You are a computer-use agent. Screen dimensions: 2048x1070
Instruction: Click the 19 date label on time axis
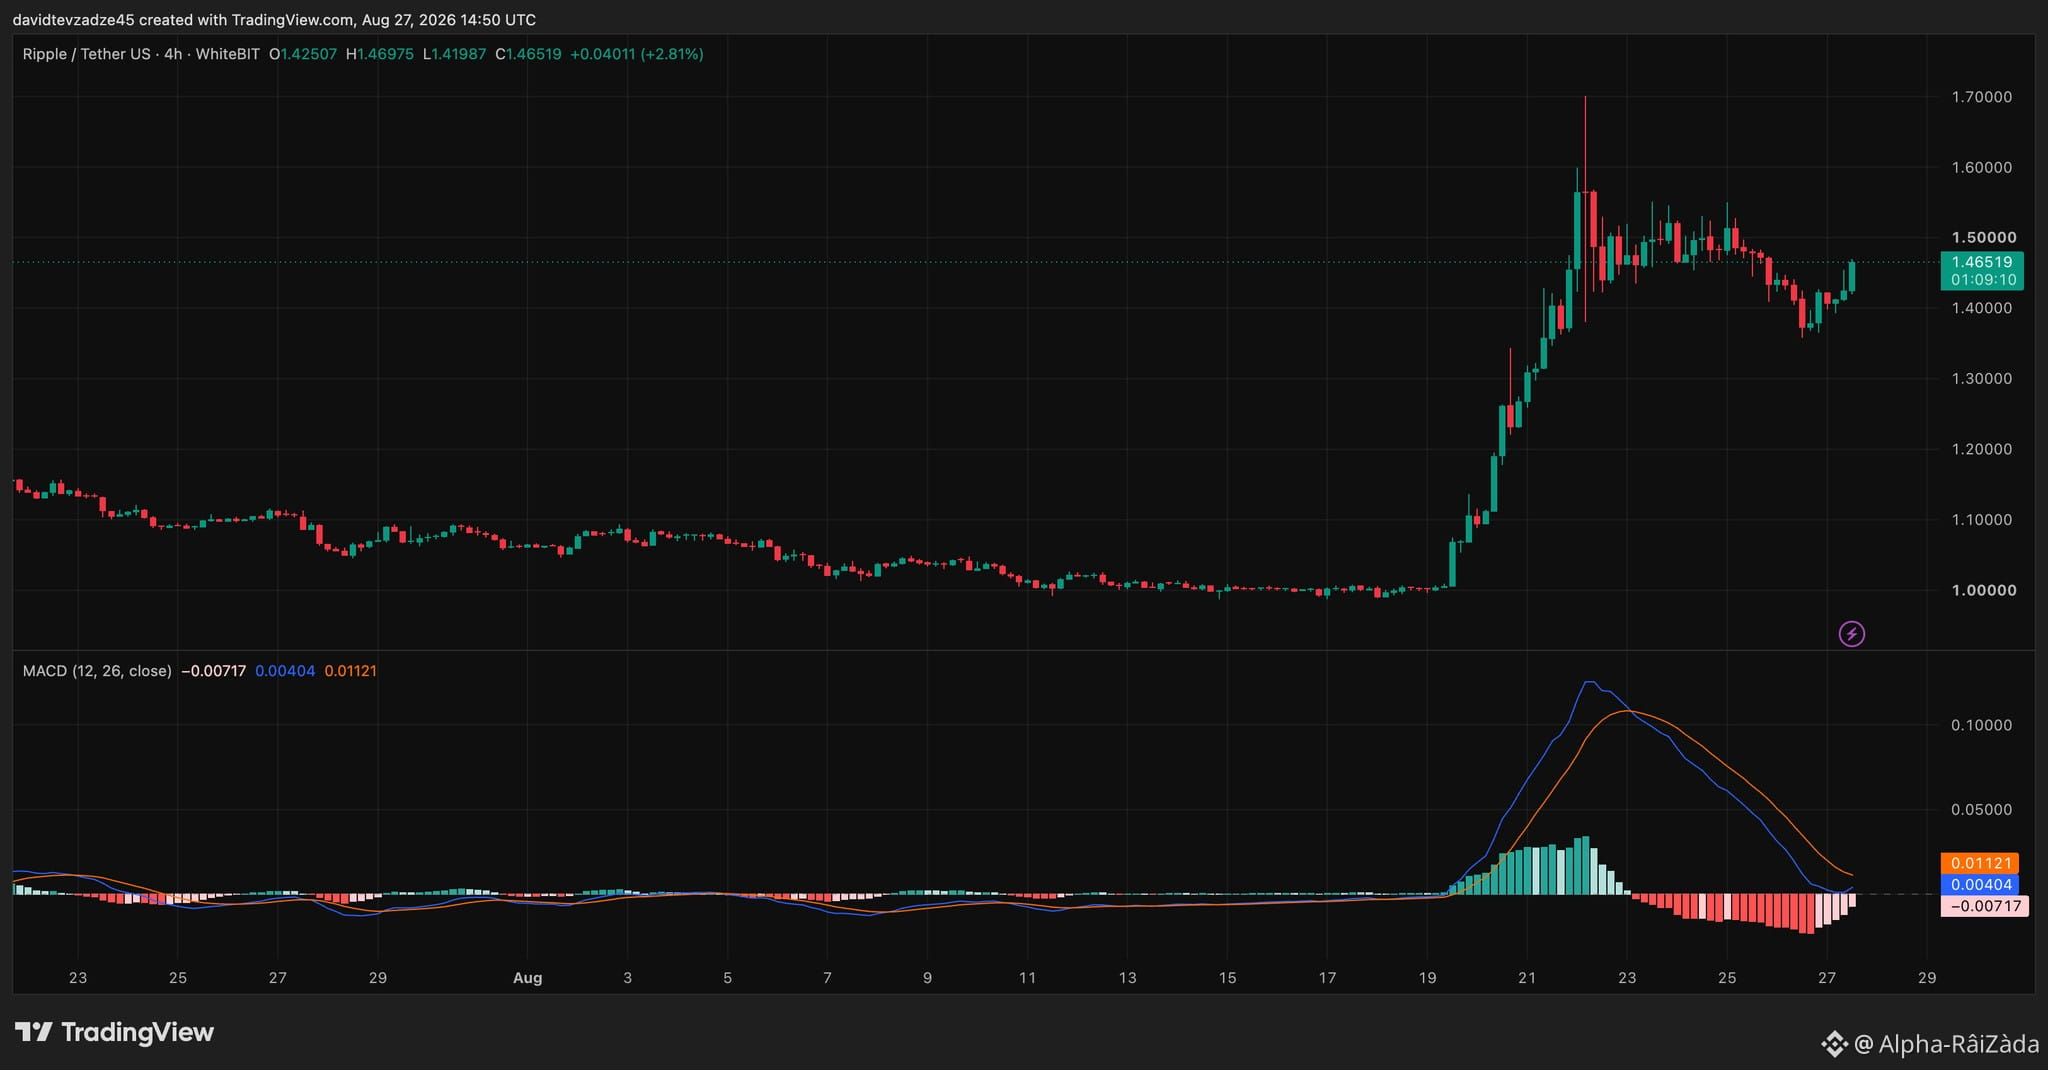click(1427, 978)
